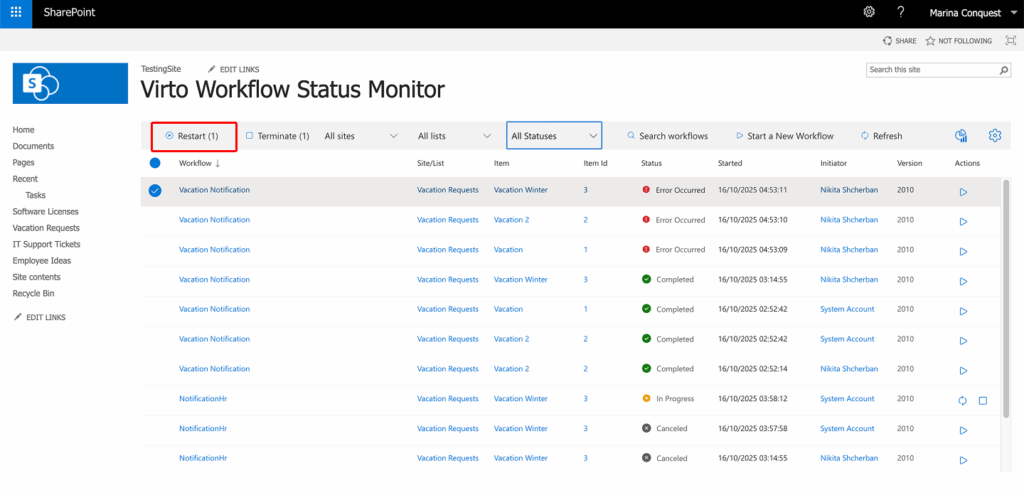Open the TestingSite breadcrumb link
This screenshot has width=1024, height=493.
(x=161, y=69)
